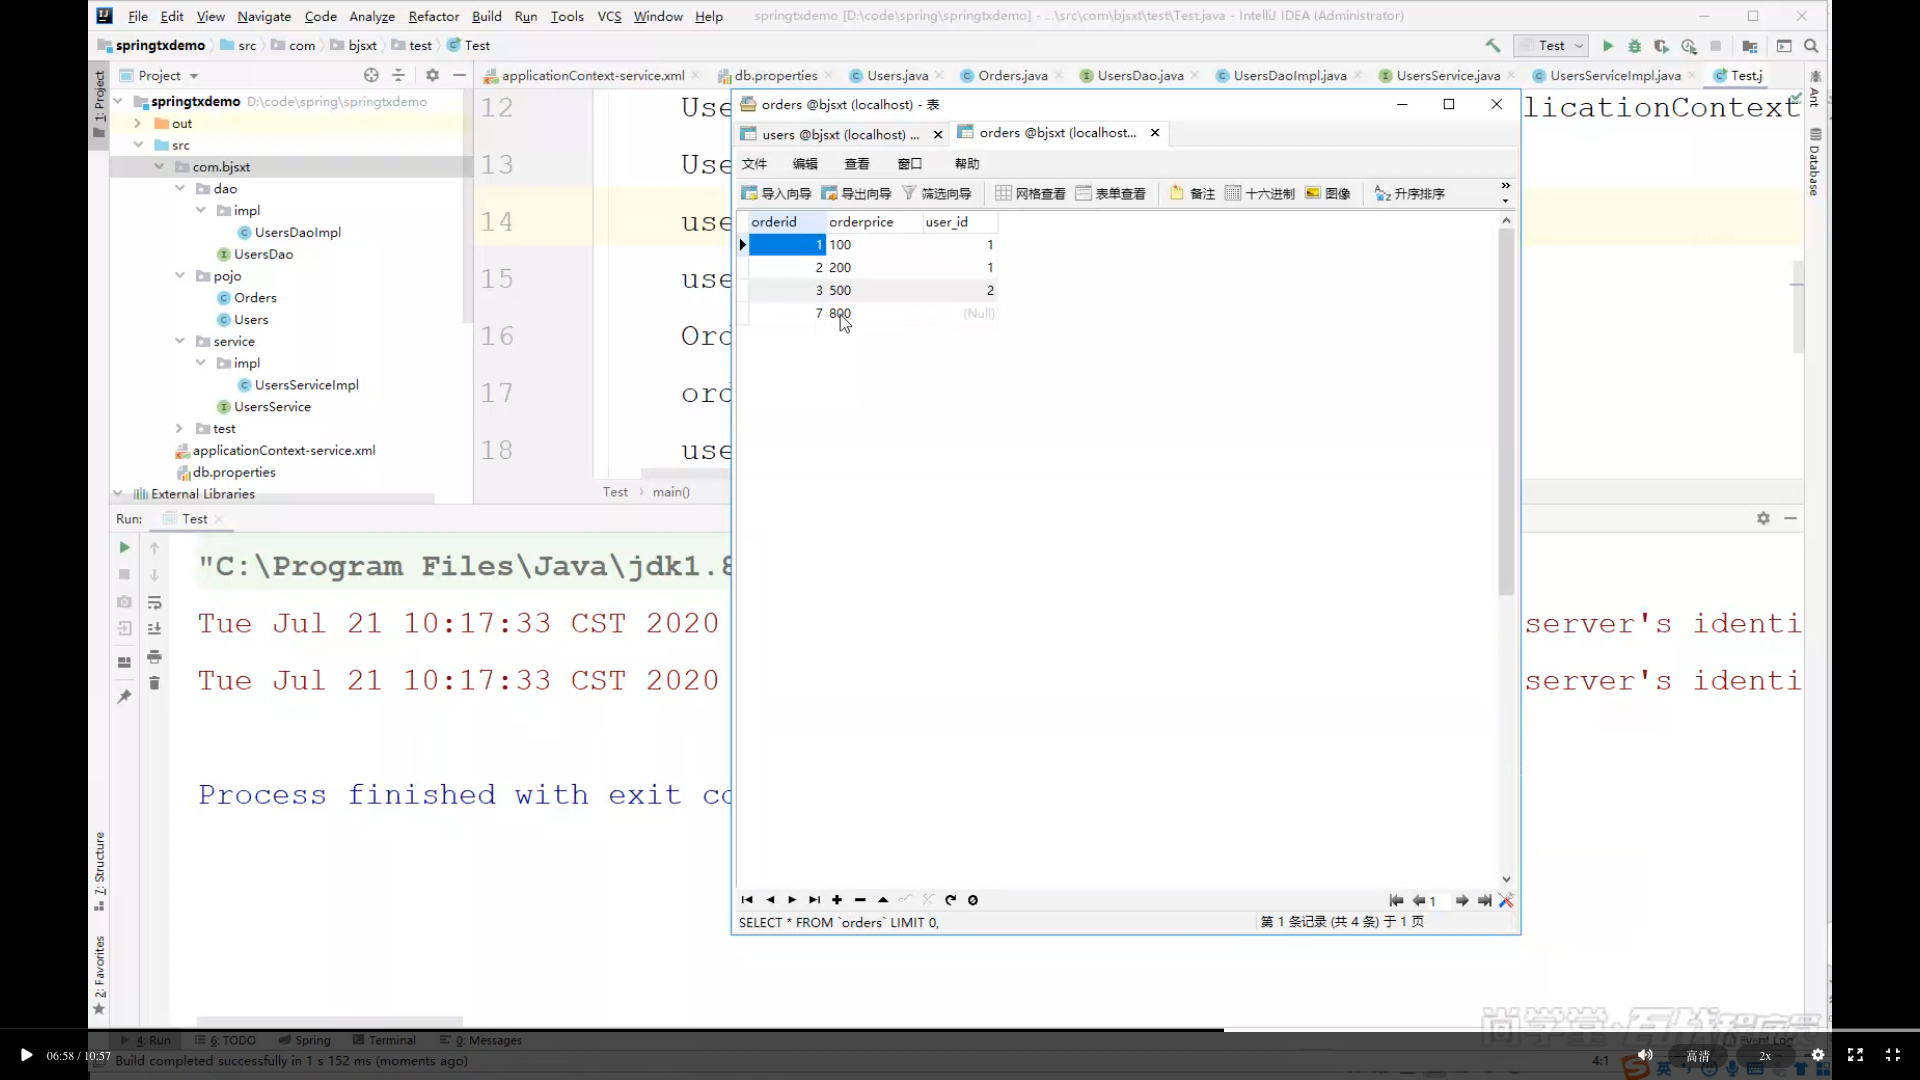Open the Refactor menu
The width and height of the screenshot is (1920, 1080).
pos(434,16)
